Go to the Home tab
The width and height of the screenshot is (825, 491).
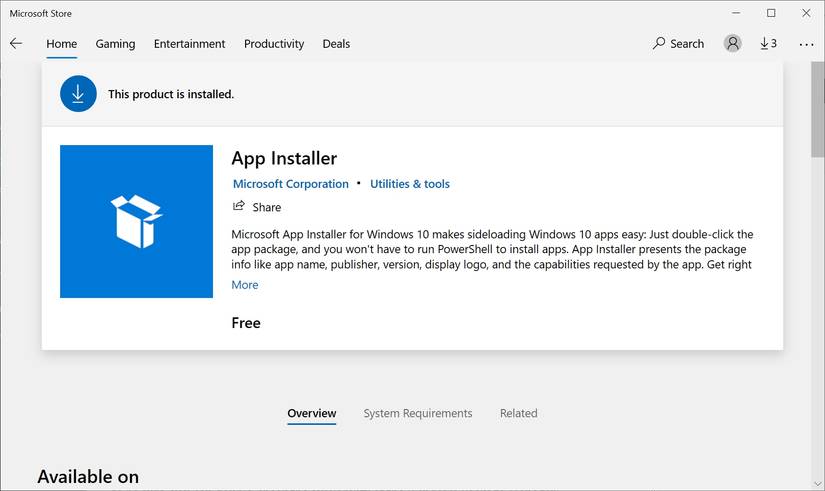click(x=61, y=44)
